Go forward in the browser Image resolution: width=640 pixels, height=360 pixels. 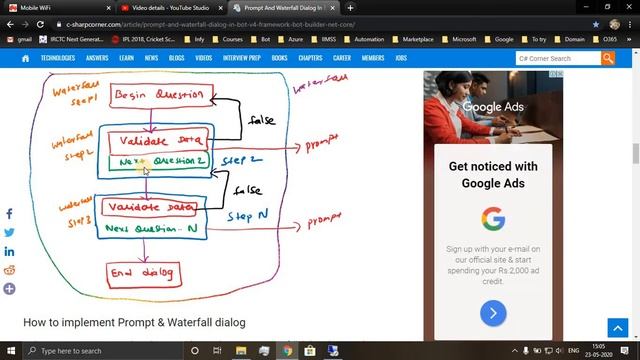point(25,24)
